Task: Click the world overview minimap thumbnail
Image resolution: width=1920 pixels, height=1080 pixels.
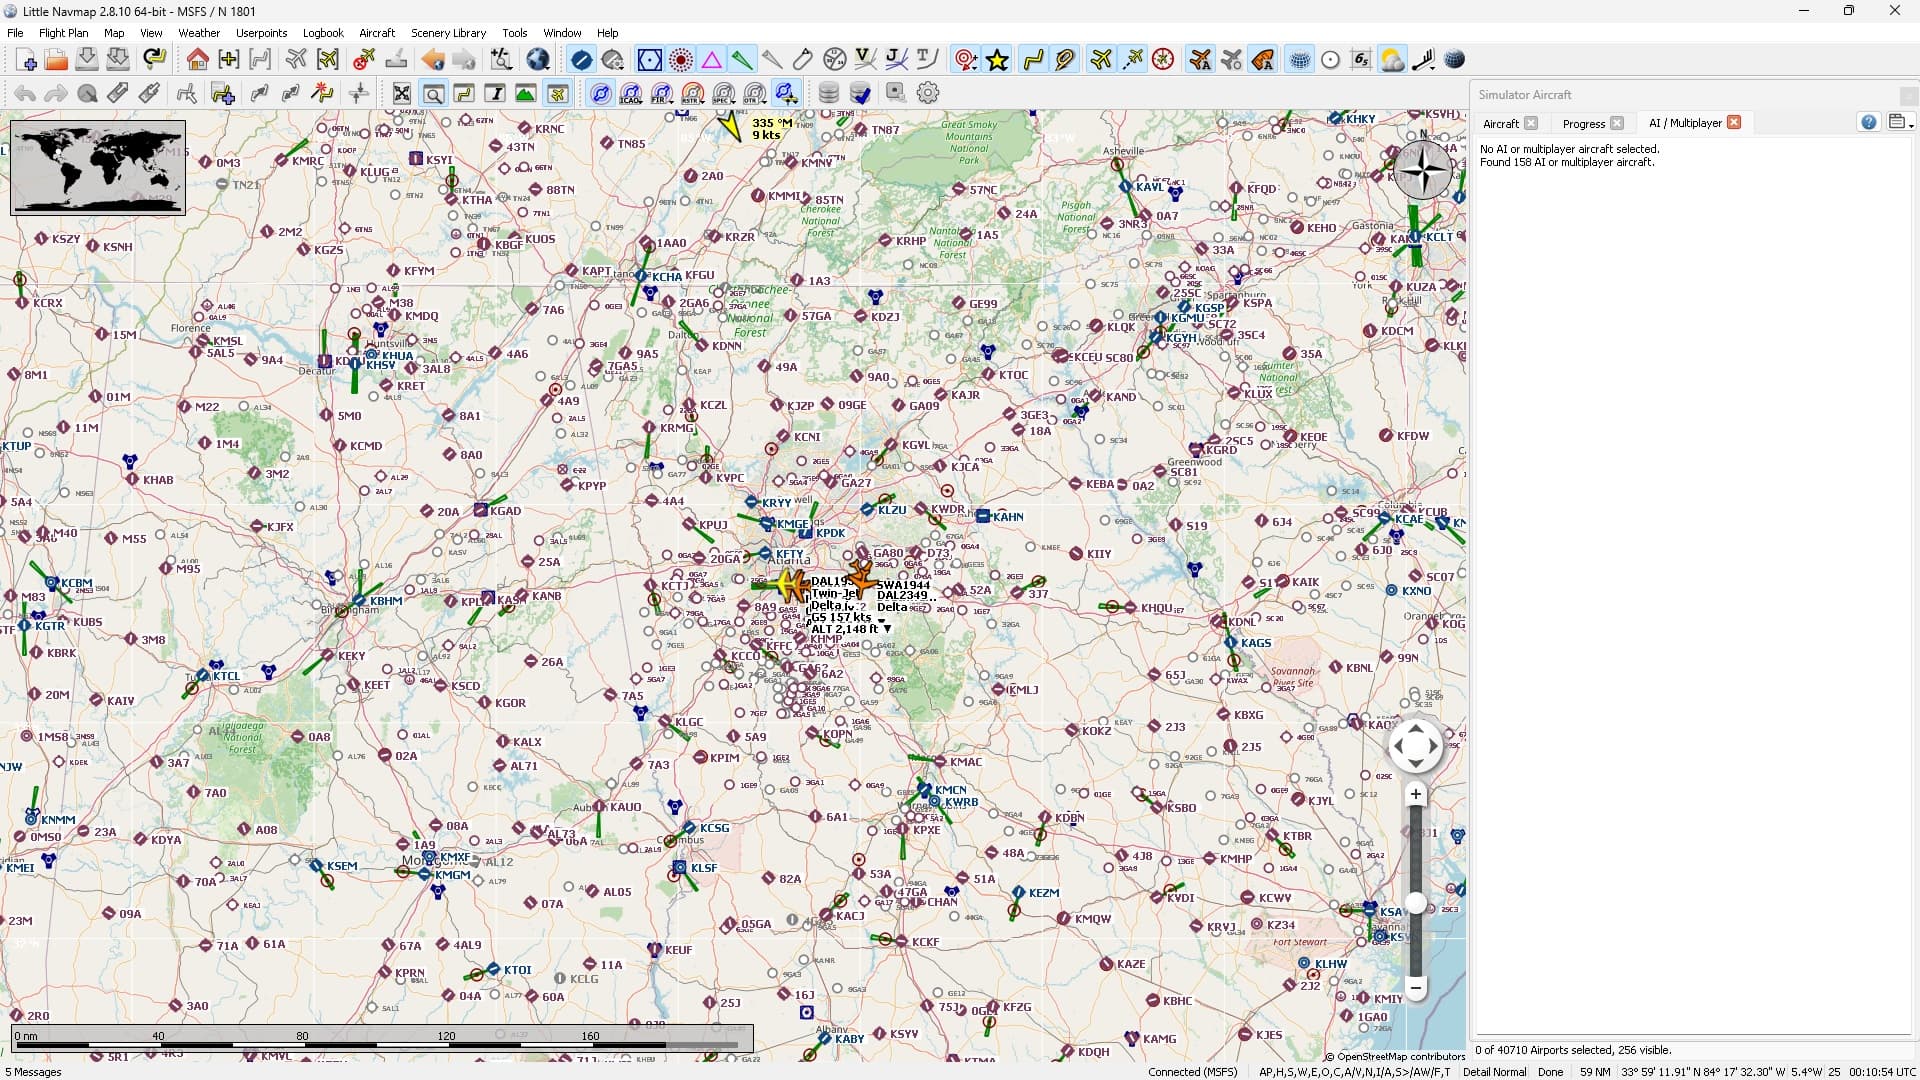Action: (98, 167)
